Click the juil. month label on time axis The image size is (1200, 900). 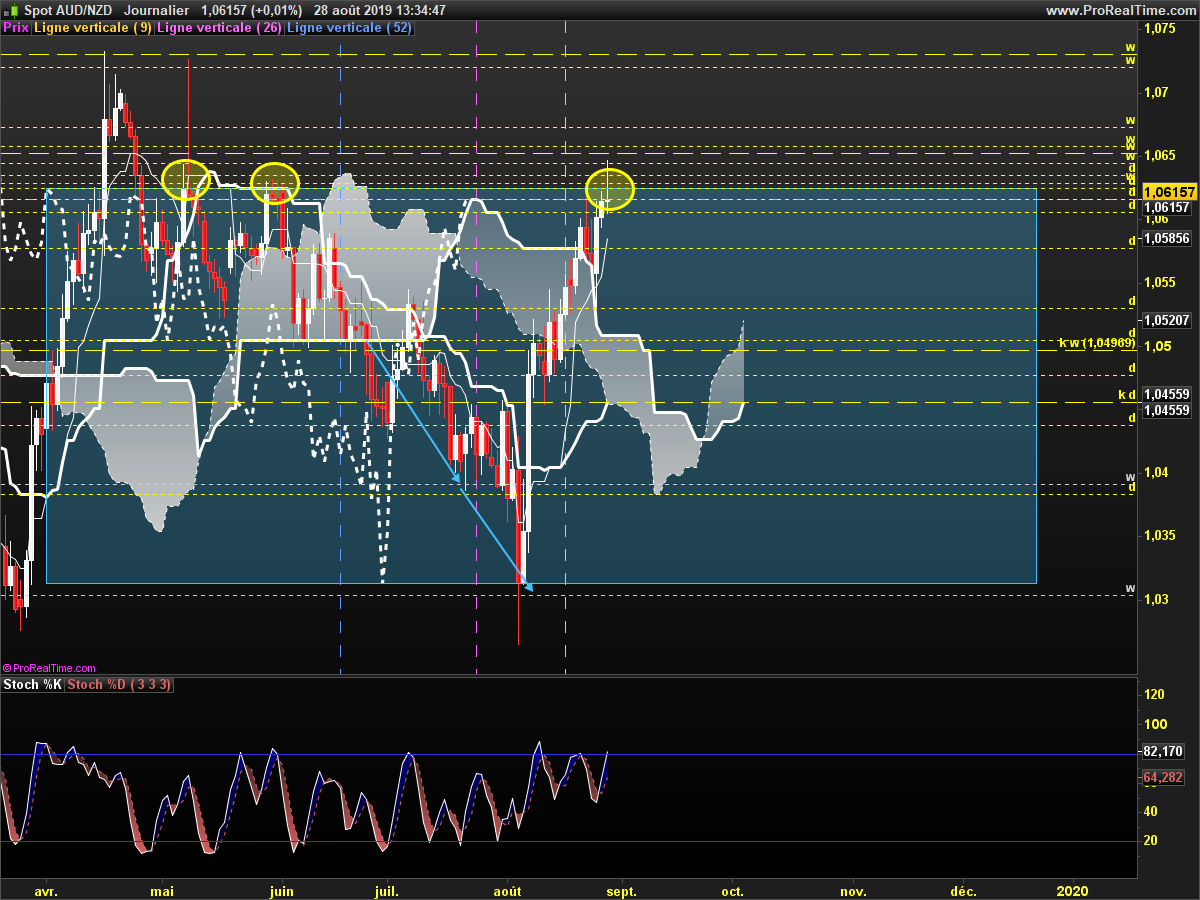(x=387, y=890)
